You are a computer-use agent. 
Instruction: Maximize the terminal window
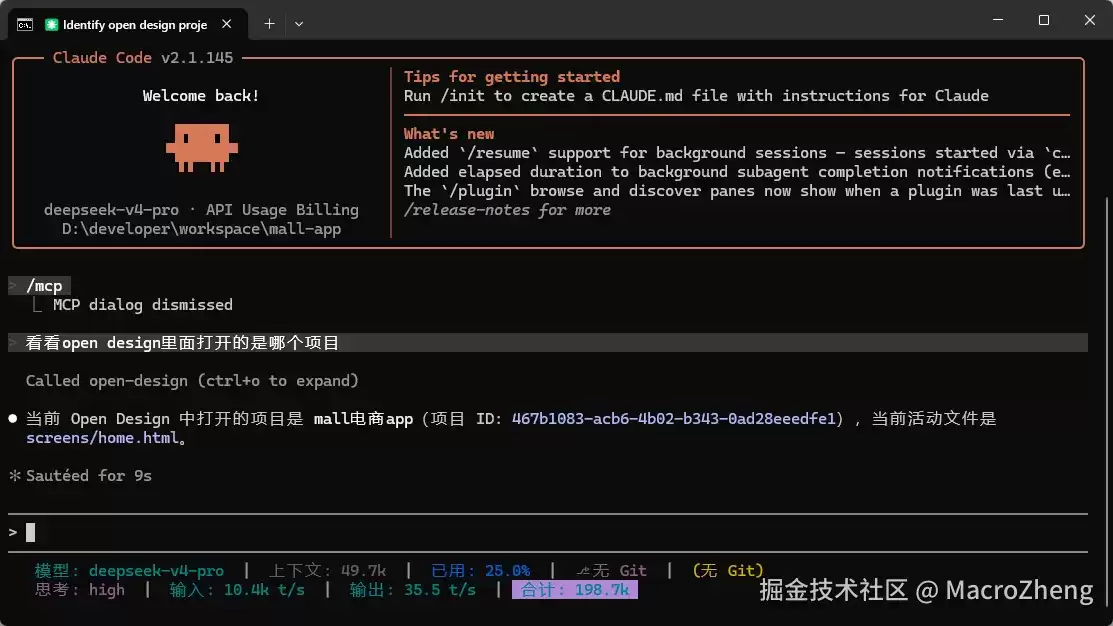click(1043, 20)
